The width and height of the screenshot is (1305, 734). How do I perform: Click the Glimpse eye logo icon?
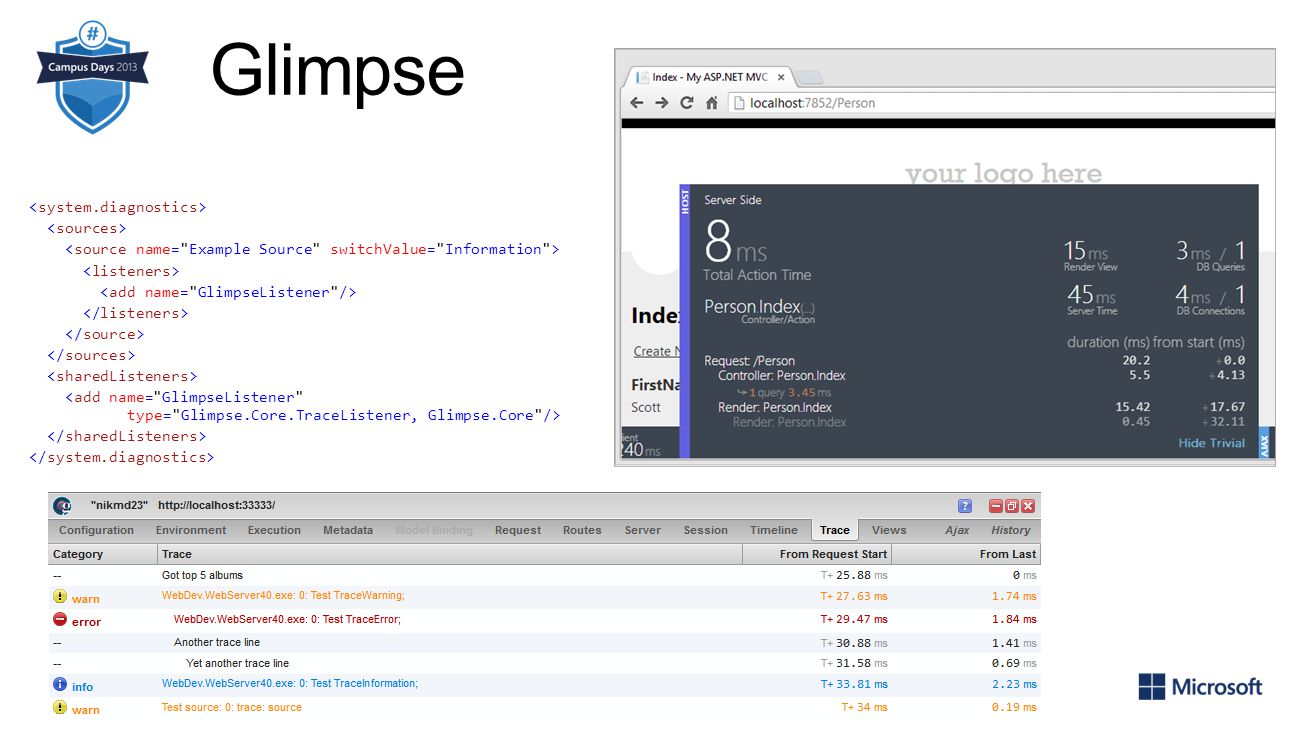click(x=62, y=506)
